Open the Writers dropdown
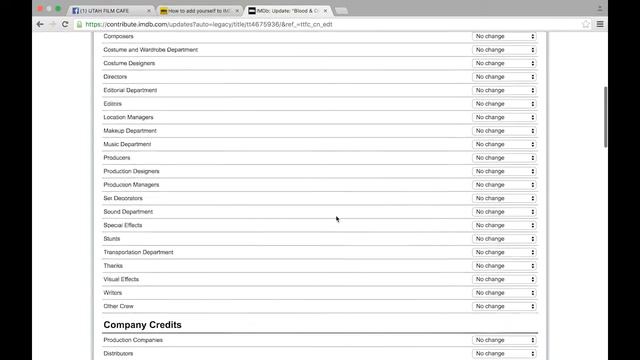This screenshot has width=640, height=360. (x=504, y=293)
